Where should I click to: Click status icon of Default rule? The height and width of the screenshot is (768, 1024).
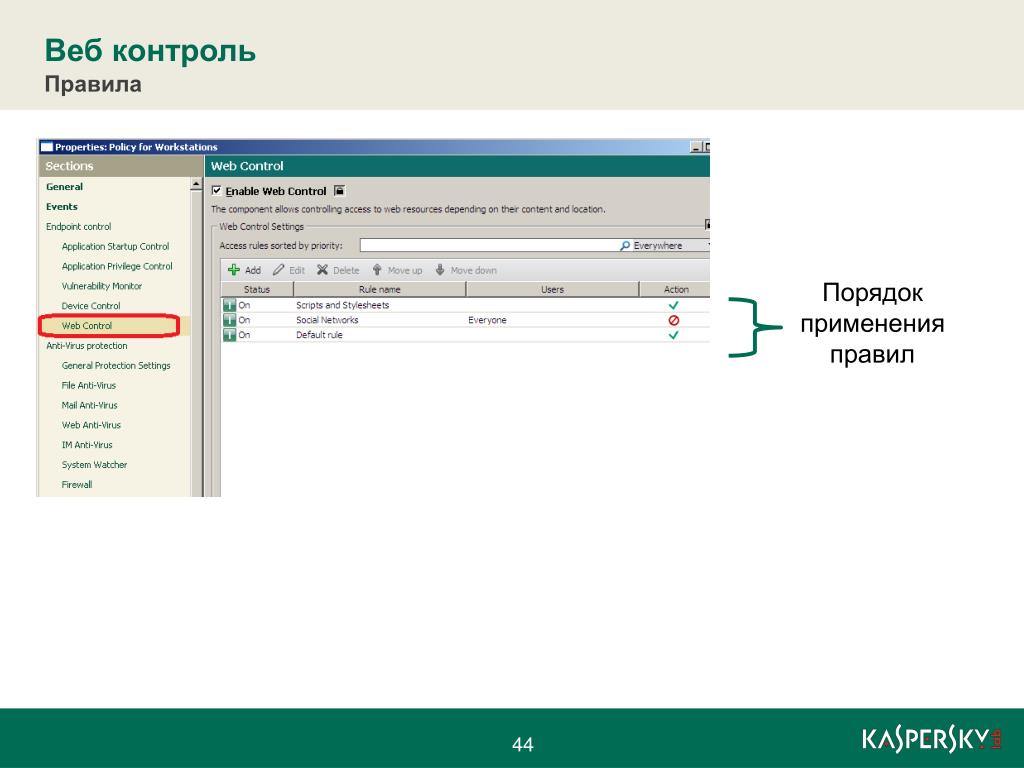(229, 335)
